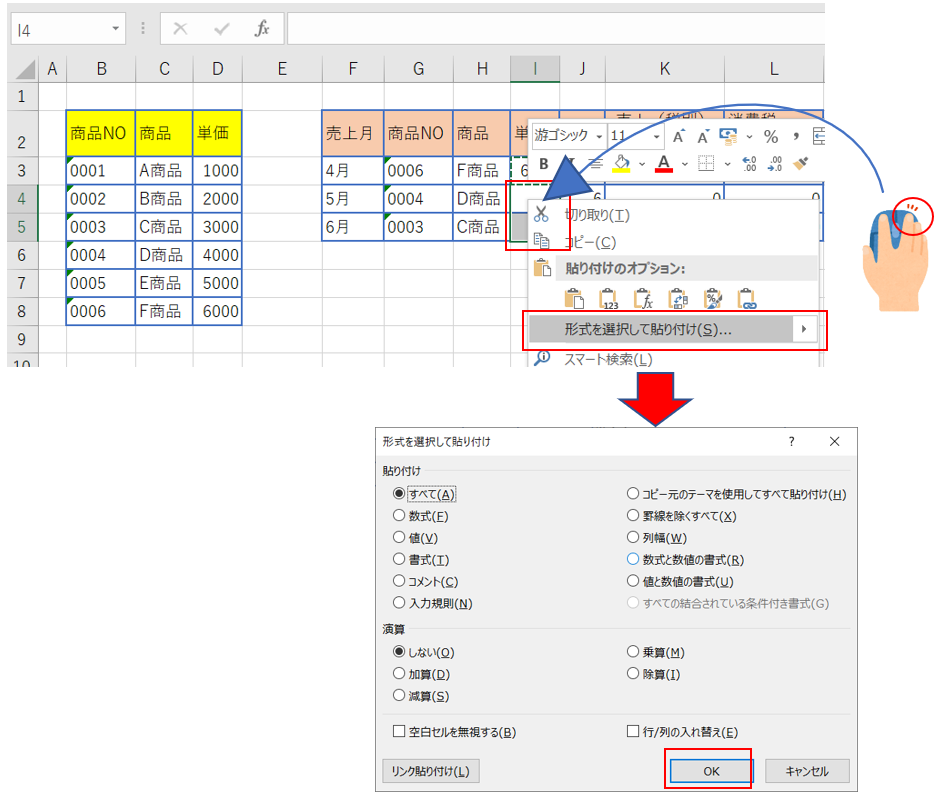Click the increase font size icon
937x794 pixels.
tap(679, 136)
